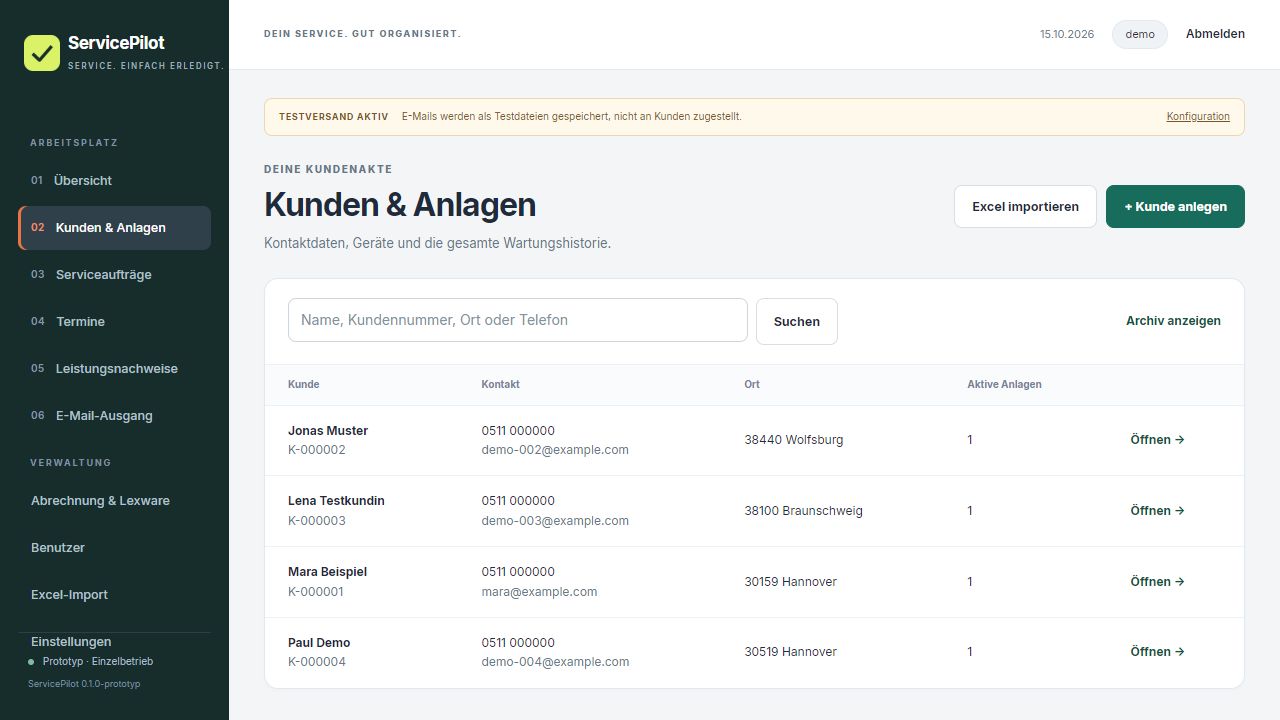Open the Jonas Muster customer record
The width and height of the screenshot is (1280, 720).
[x=1157, y=440]
